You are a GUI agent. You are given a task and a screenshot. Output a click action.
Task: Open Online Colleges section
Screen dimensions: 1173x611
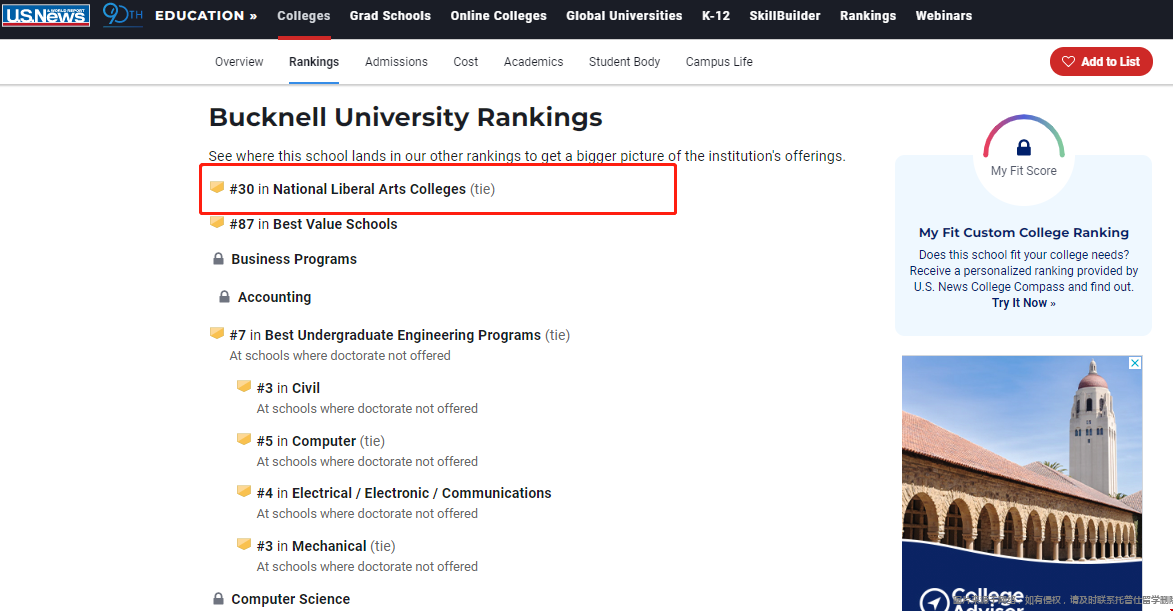tap(498, 16)
